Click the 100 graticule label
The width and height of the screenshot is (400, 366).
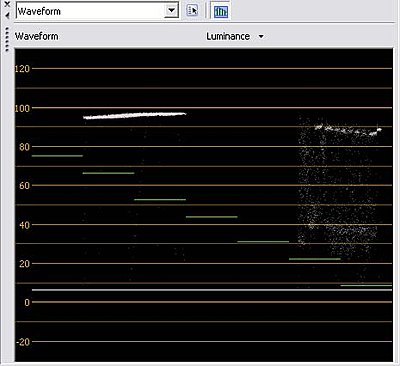[22, 108]
